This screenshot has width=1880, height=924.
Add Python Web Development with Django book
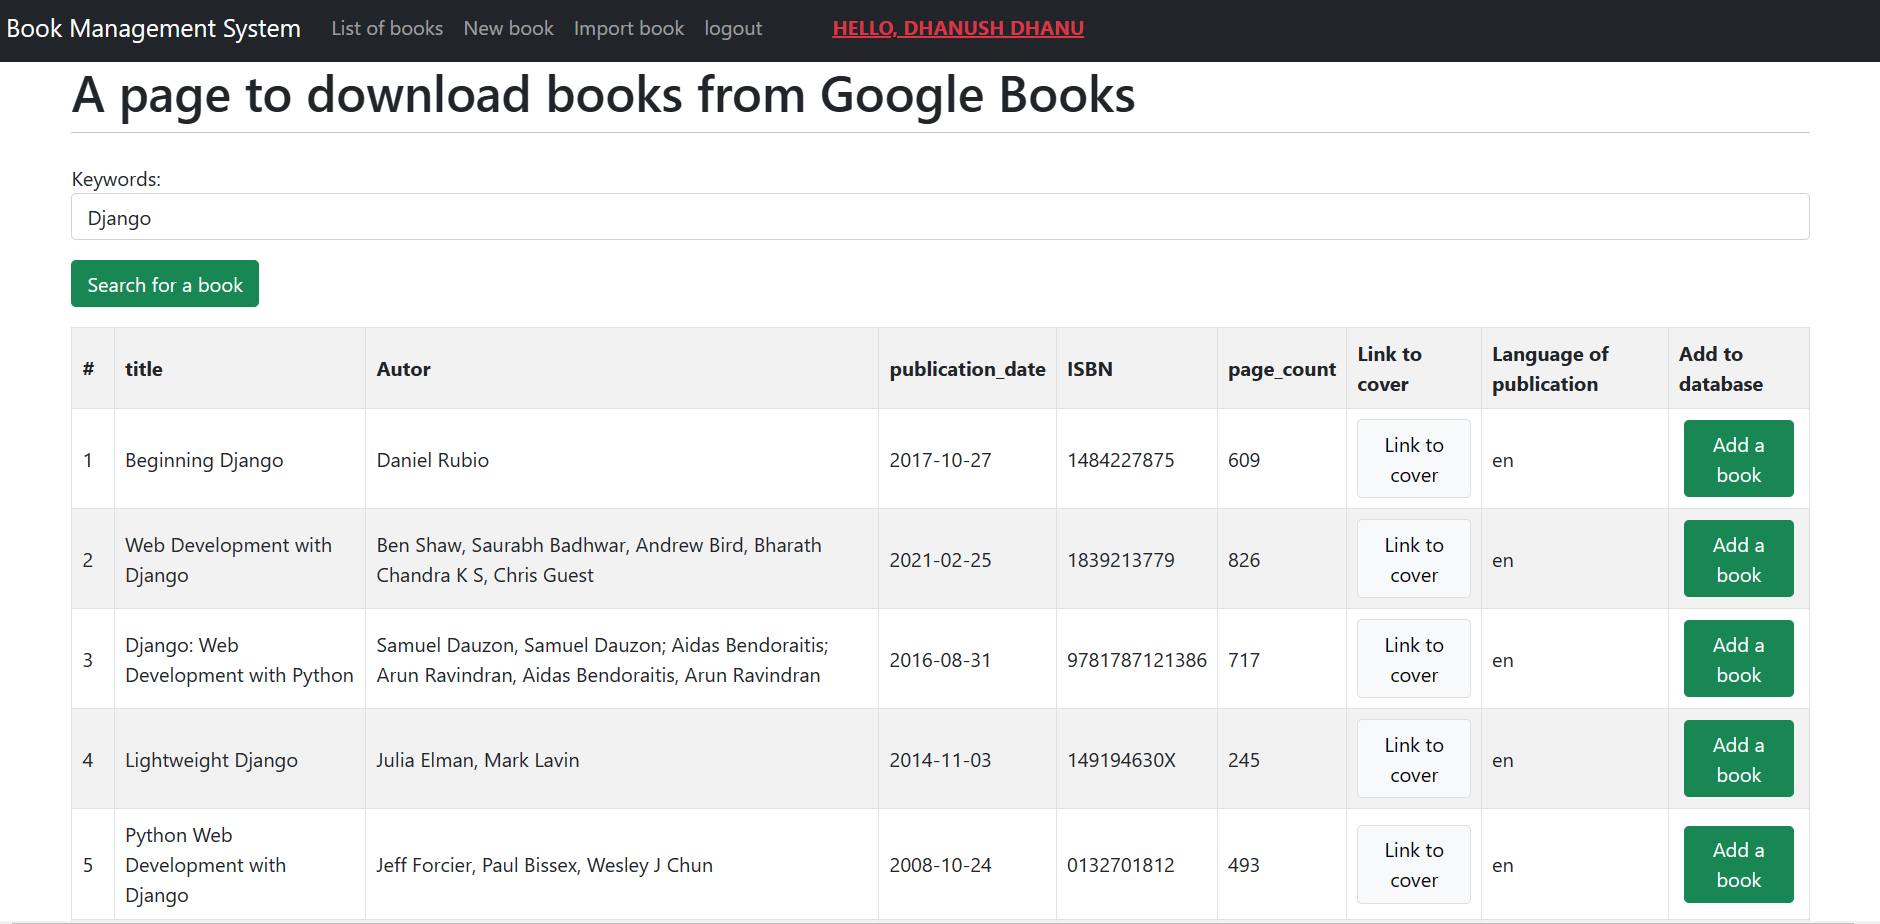(x=1738, y=863)
